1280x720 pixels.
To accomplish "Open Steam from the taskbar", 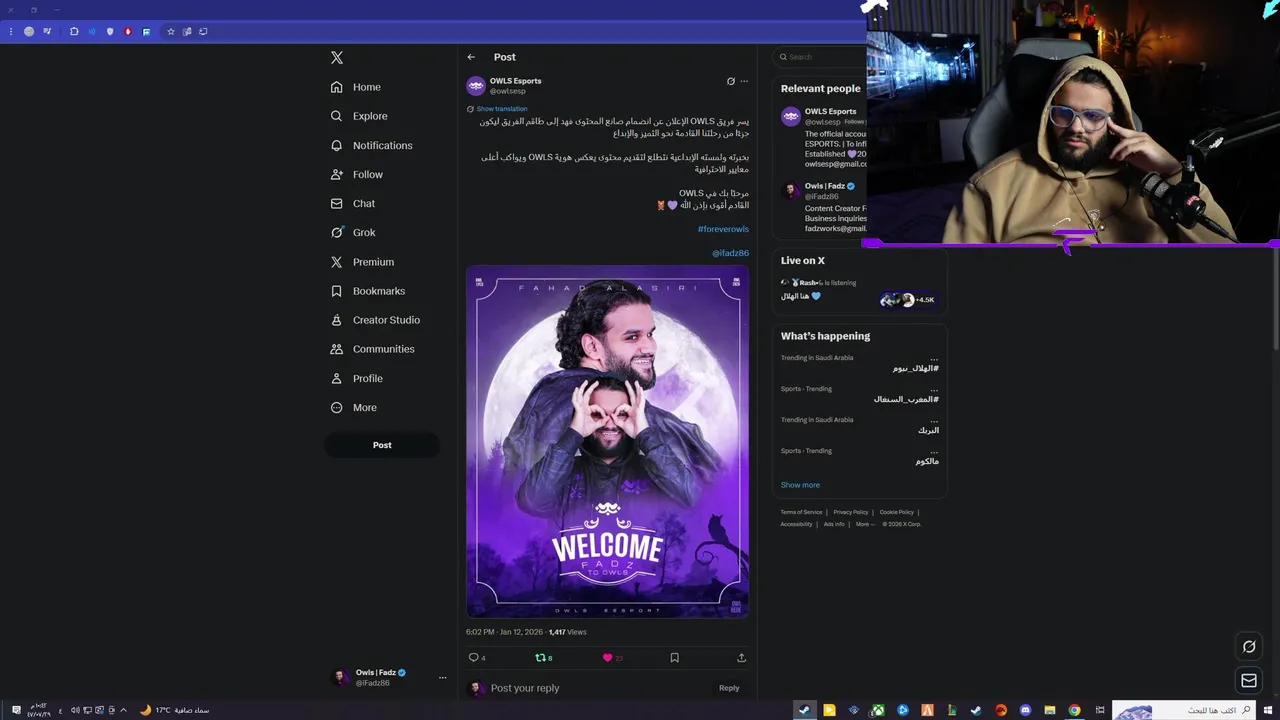I will tap(803, 710).
